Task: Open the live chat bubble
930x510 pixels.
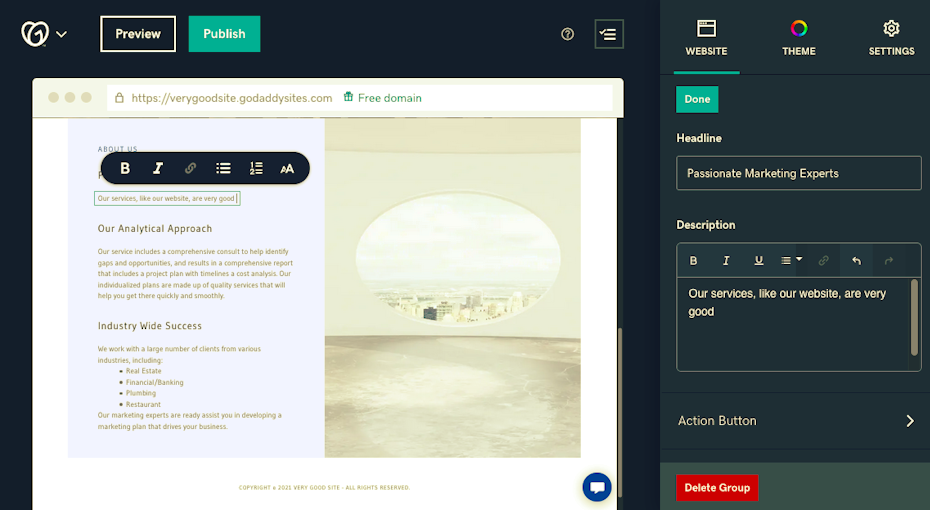Action: [x=597, y=487]
